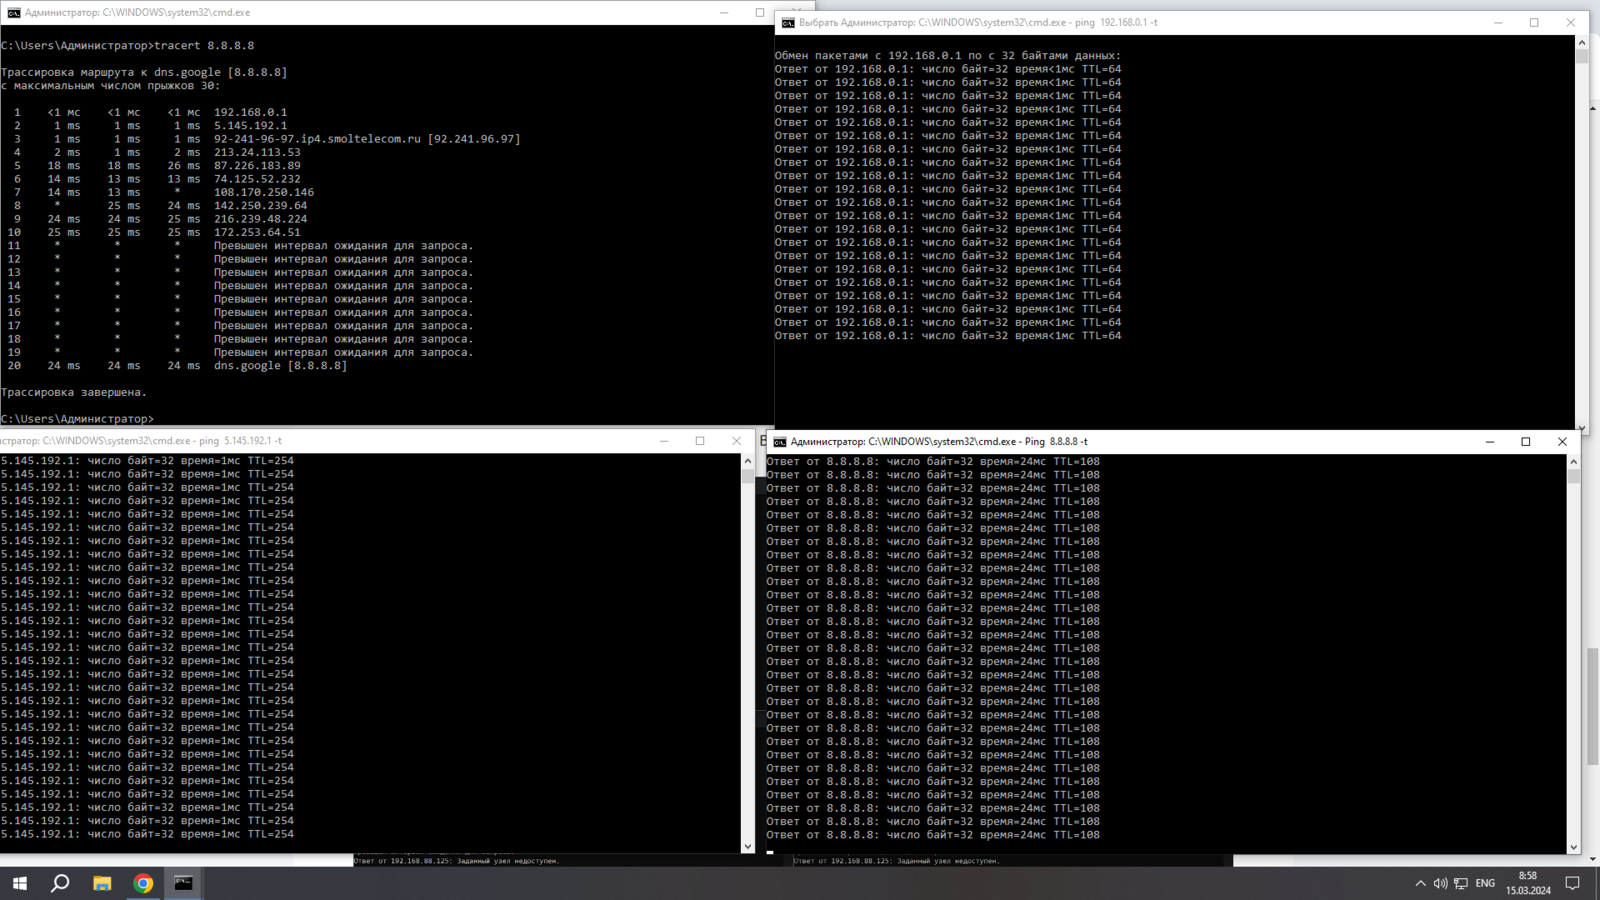Click tracert hop 1 address 192.168.0.1
This screenshot has height=900, width=1600.
coord(250,112)
